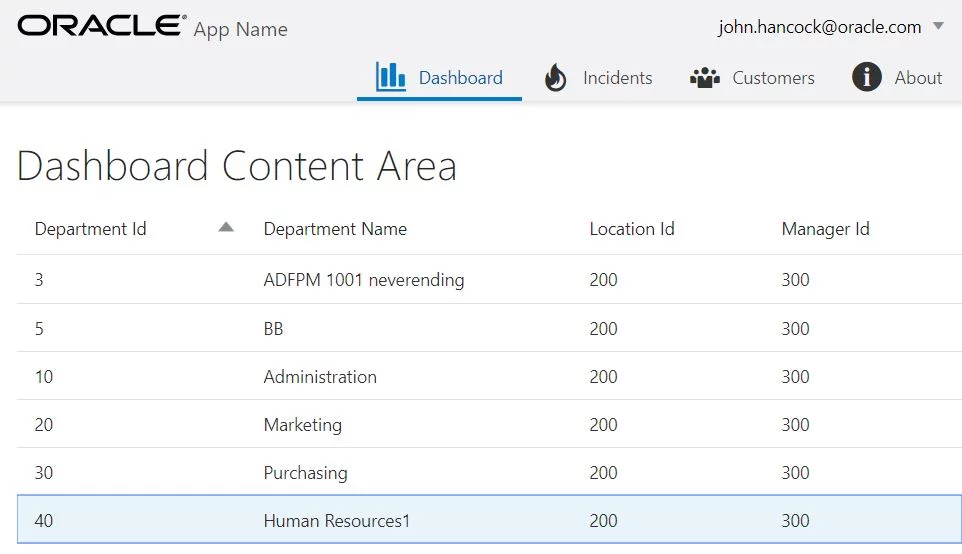Select the Purchasing department cell
This screenshot has width=962, height=554.
coord(306,472)
